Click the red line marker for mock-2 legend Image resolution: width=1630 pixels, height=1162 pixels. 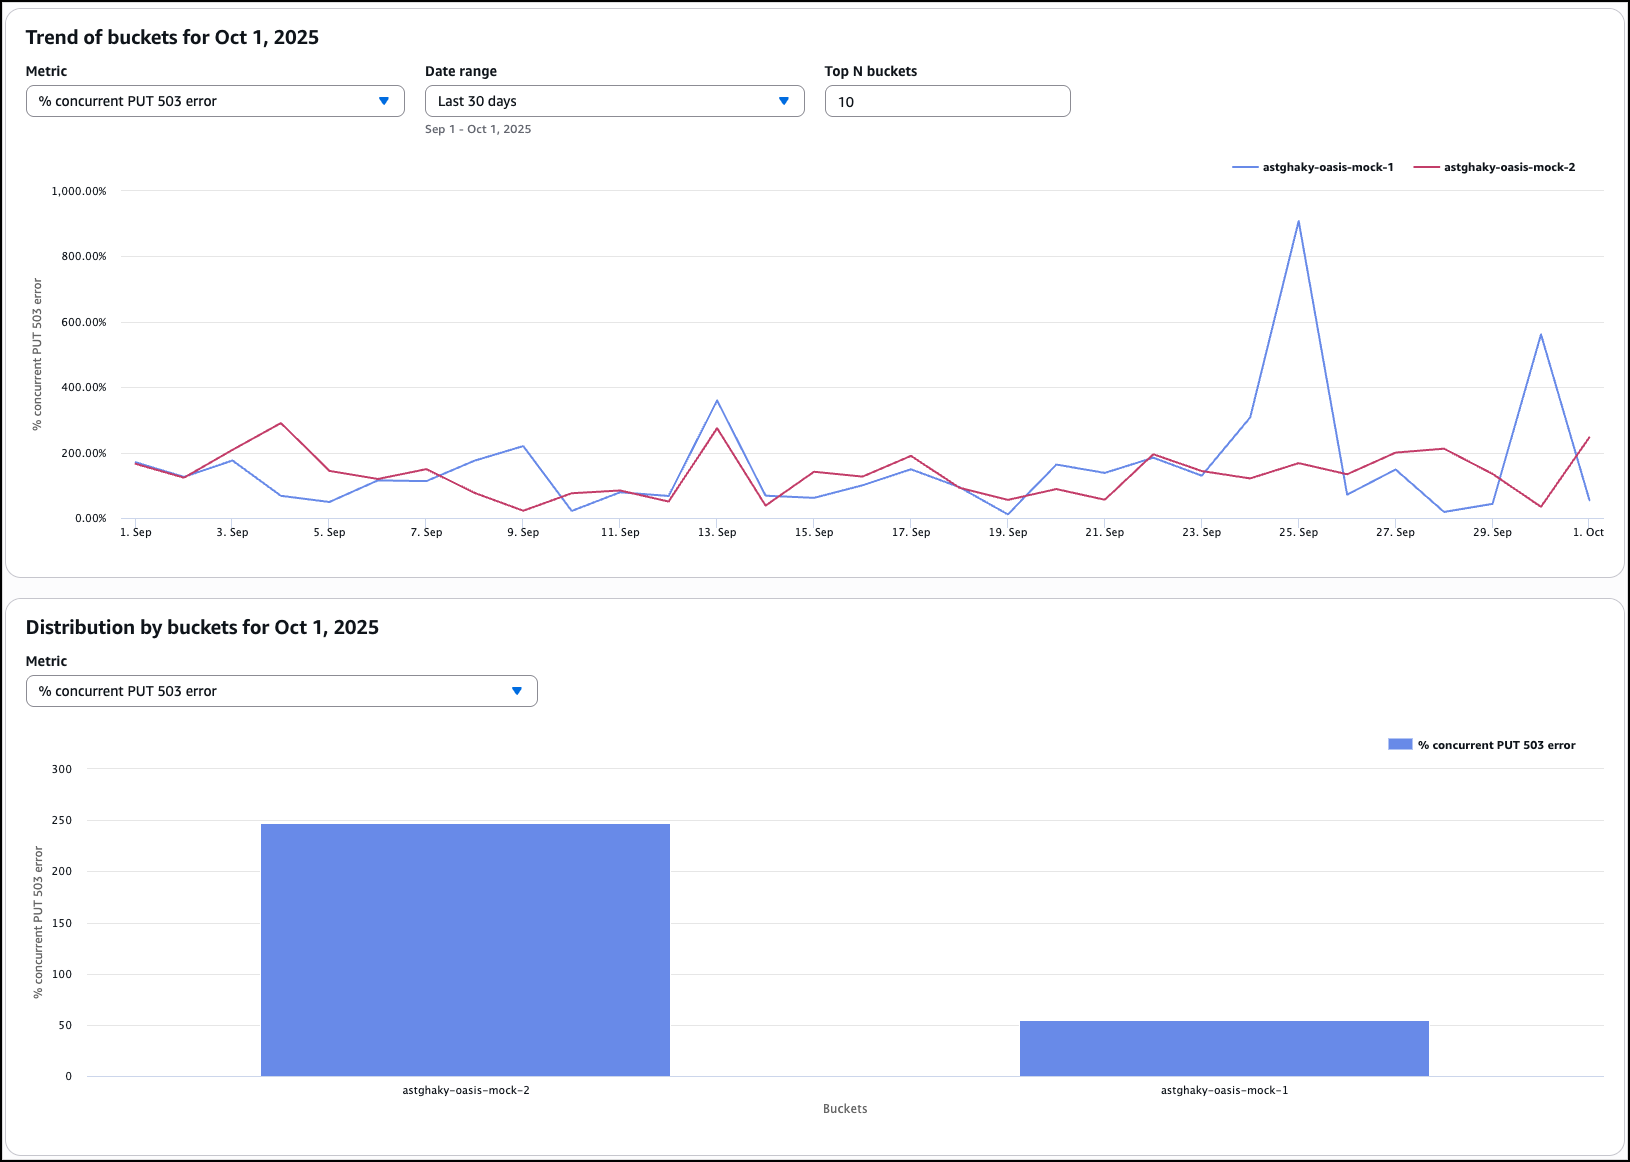pos(1426,167)
